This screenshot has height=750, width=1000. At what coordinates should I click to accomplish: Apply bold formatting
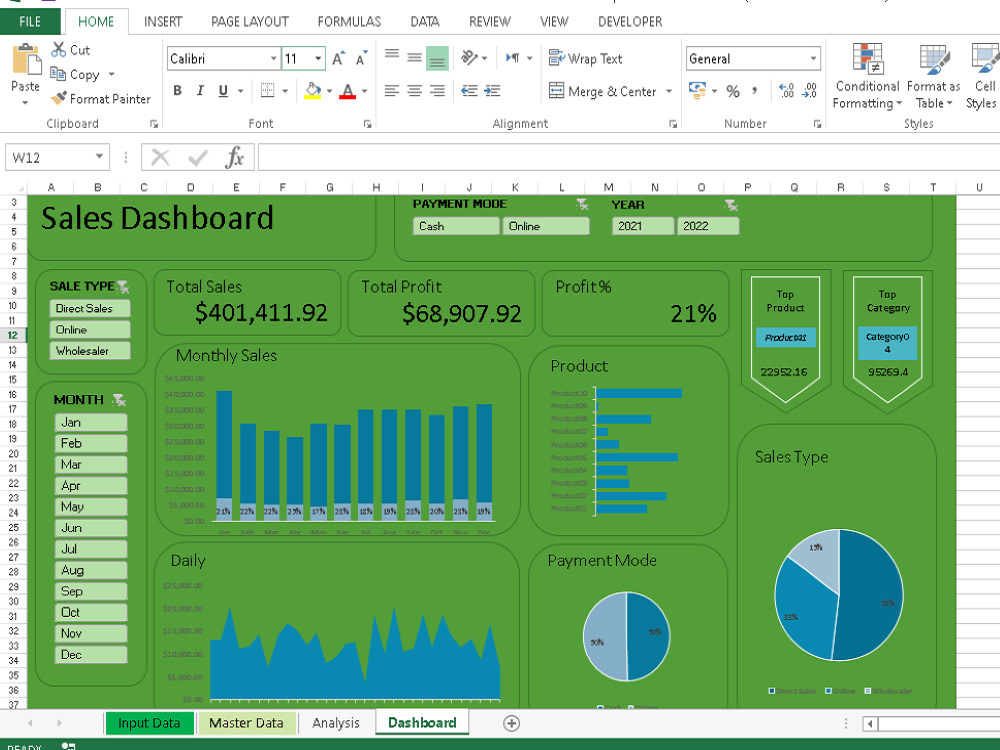coord(177,90)
